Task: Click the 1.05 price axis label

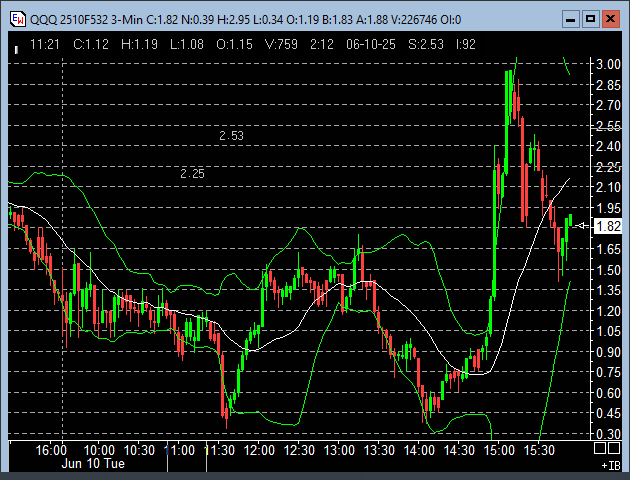Action: click(x=608, y=332)
